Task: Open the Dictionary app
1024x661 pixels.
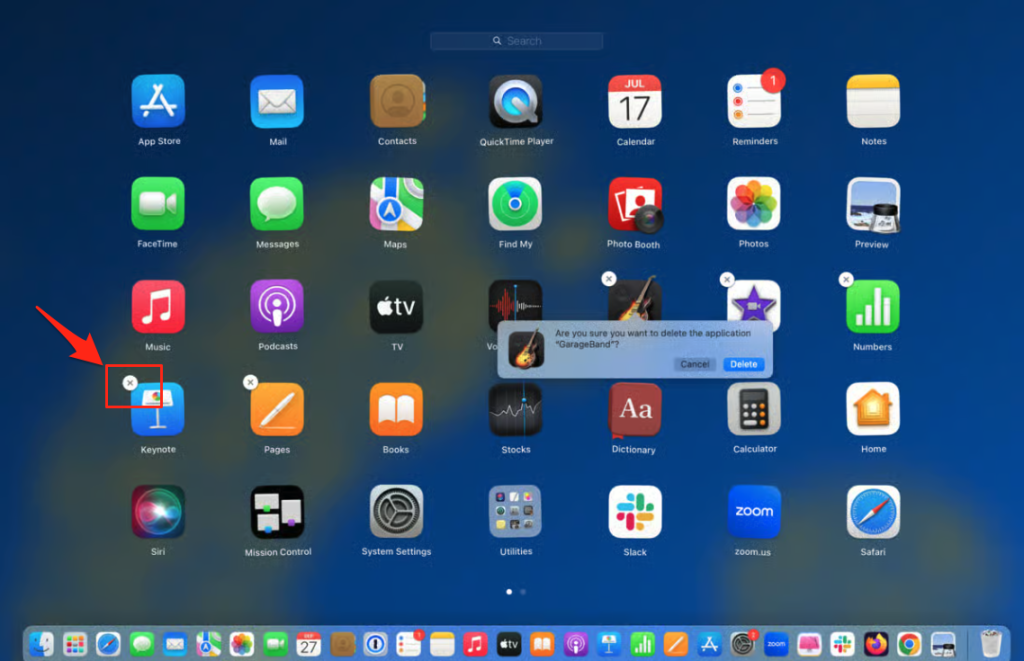Action: (x=634, y=410)
